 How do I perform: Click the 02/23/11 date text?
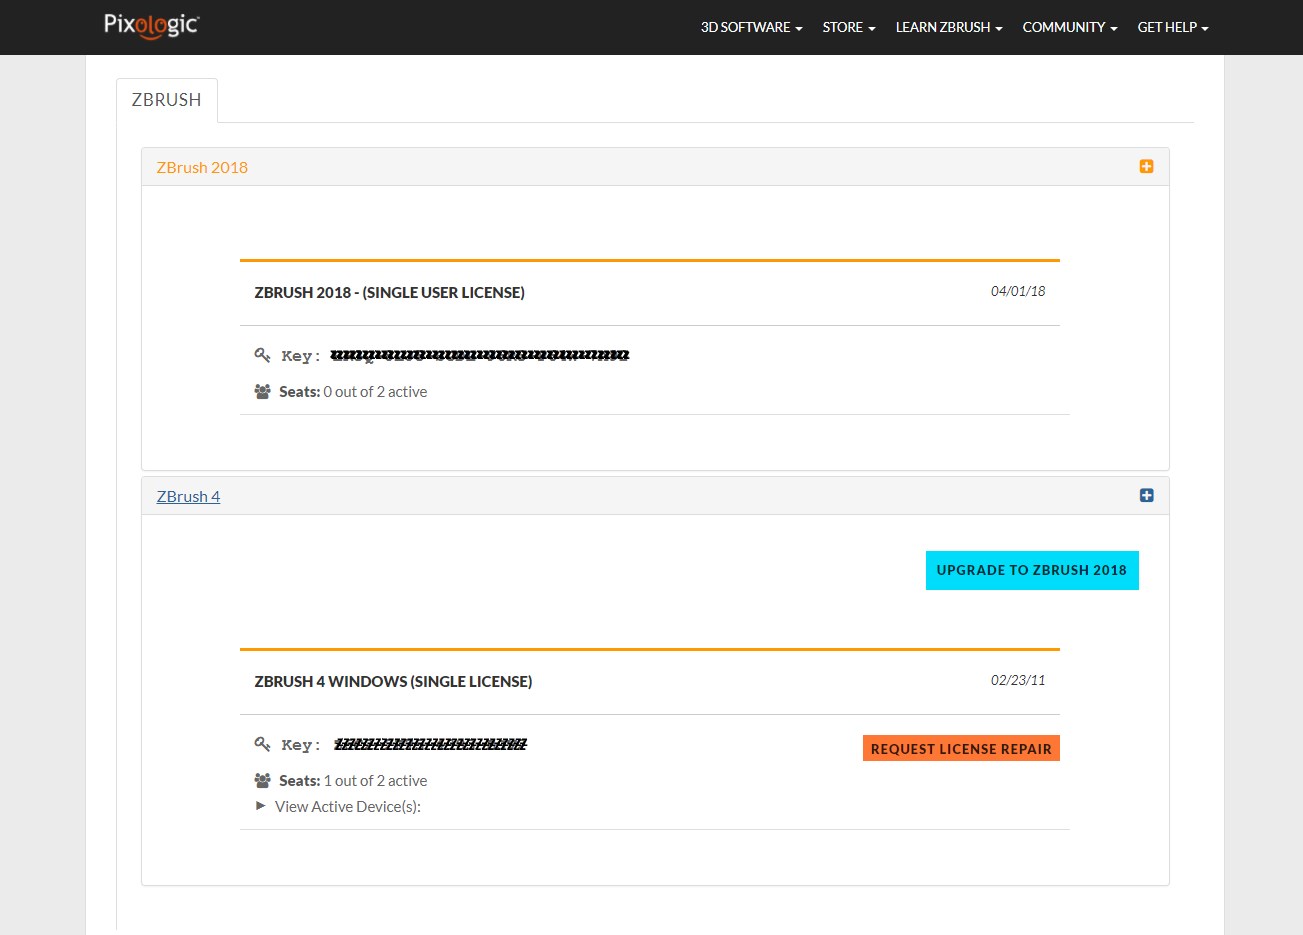click(1018, 680)
